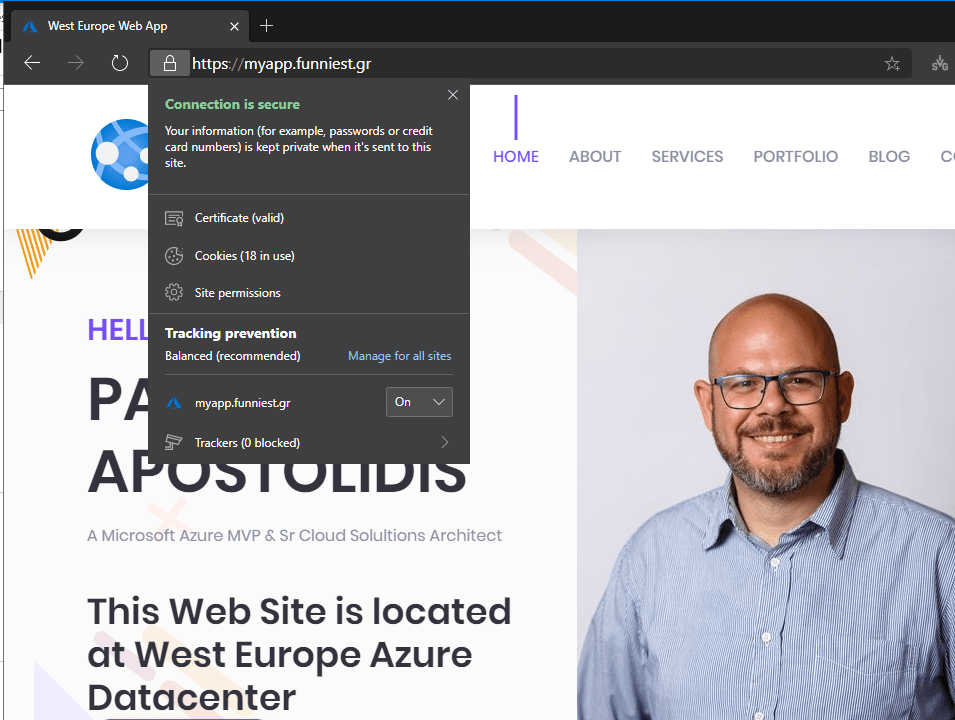Open Trackers (0 blocked) entry
The height and width of the screenshot is (720, 955).
(x=309, y=442)
